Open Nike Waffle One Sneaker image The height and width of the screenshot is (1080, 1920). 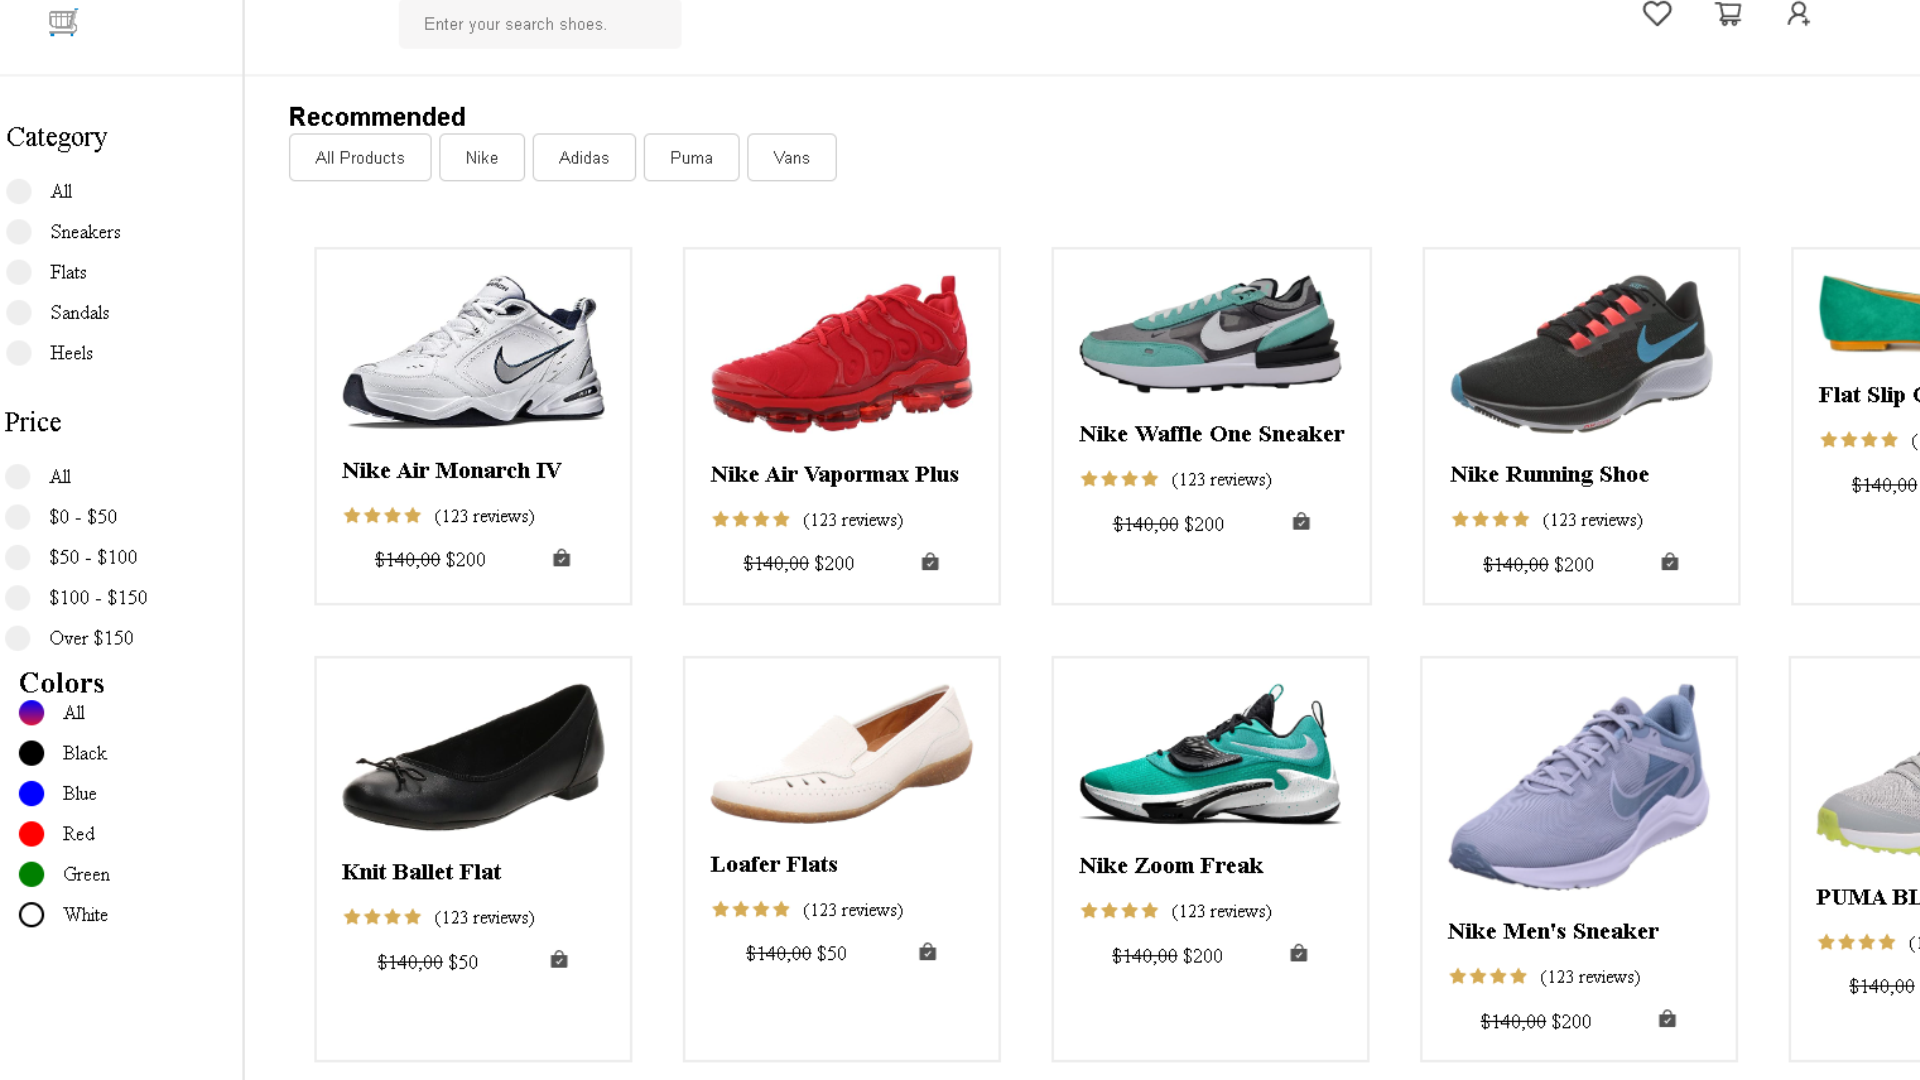1210,333
